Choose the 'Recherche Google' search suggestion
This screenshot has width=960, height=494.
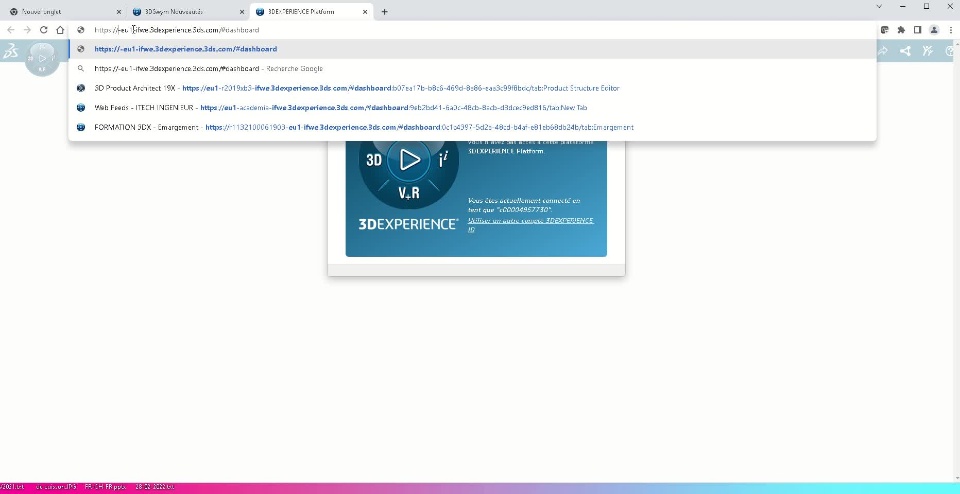point(472,69)
